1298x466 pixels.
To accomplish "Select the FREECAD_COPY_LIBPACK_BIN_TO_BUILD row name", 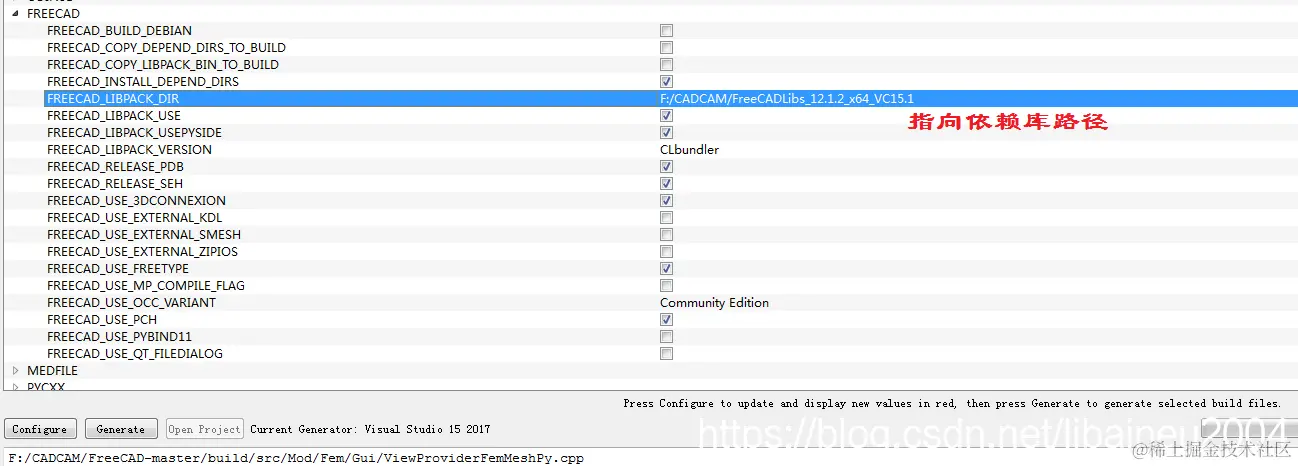I will pyautogui.click(x=163, y=65).
